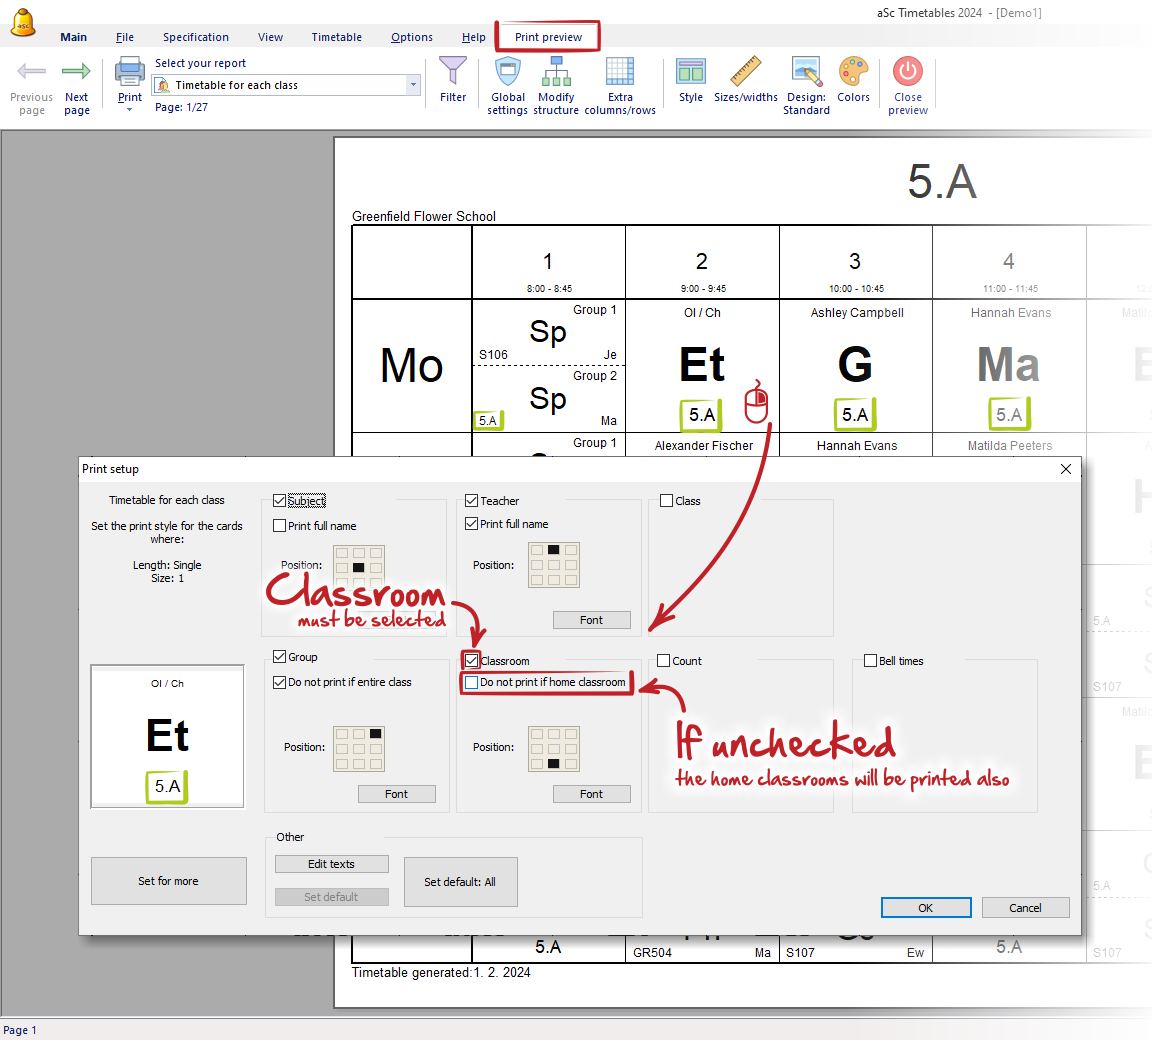This screenshot has width=1152, height=1040.
Task: Toggle the Classroom checkbox
Action: tap(472, 660)
